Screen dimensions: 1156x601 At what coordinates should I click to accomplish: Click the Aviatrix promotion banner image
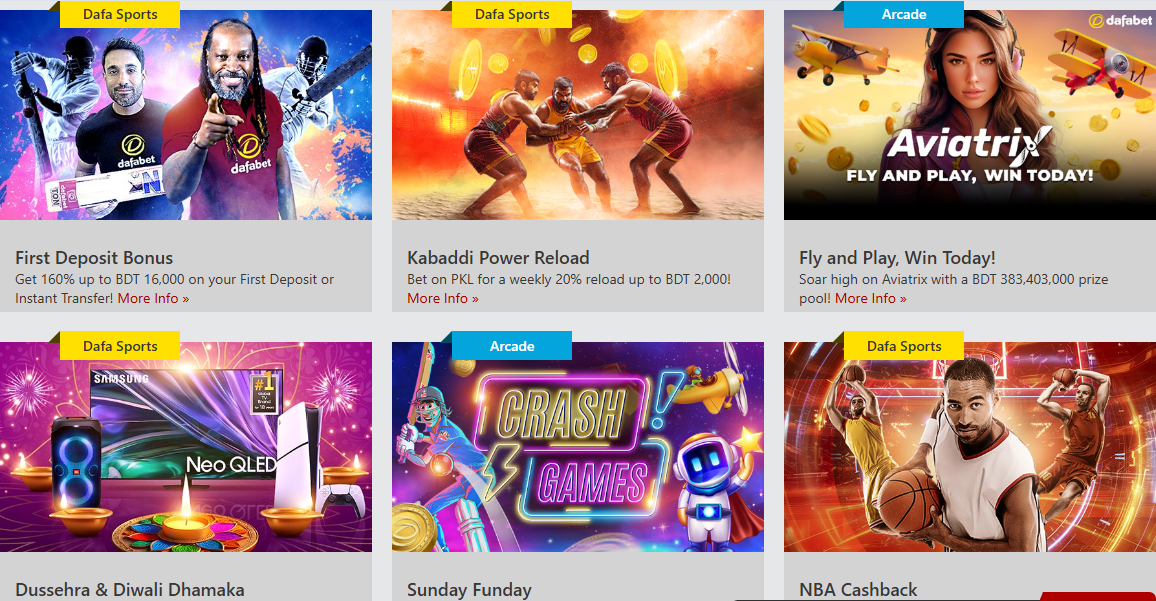[969, 115]
